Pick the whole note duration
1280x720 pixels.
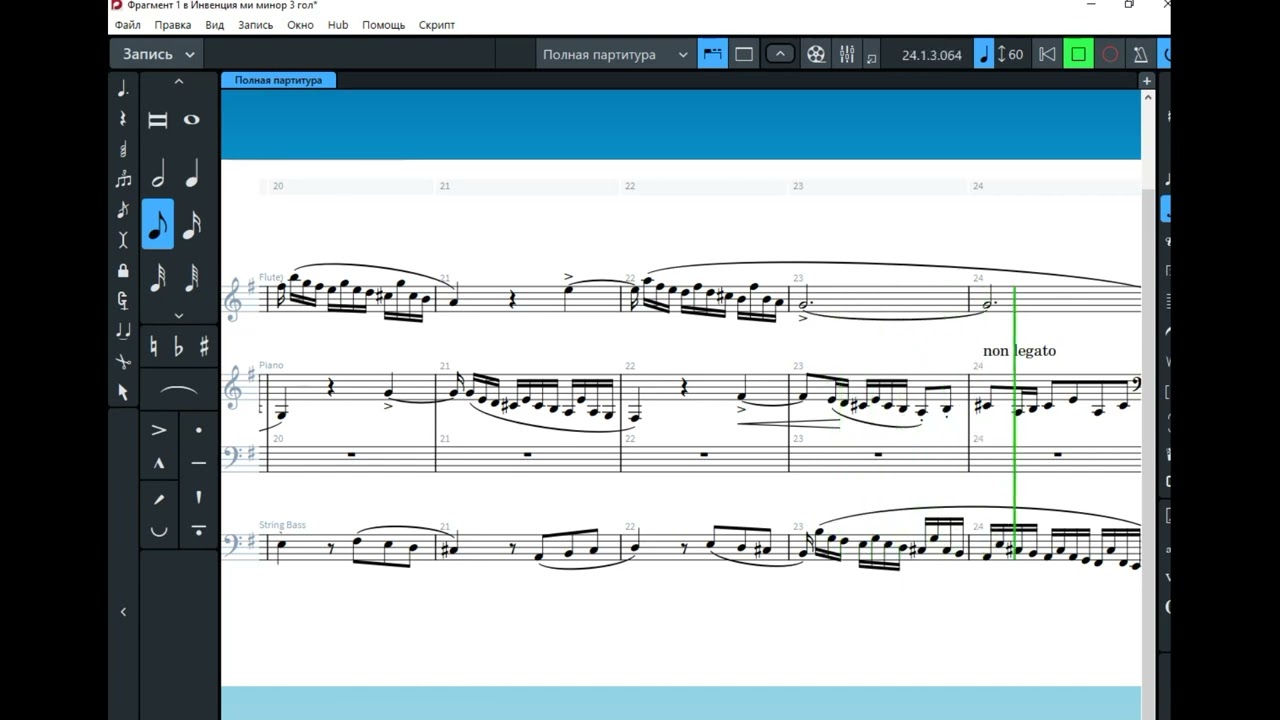coord(192,120)
